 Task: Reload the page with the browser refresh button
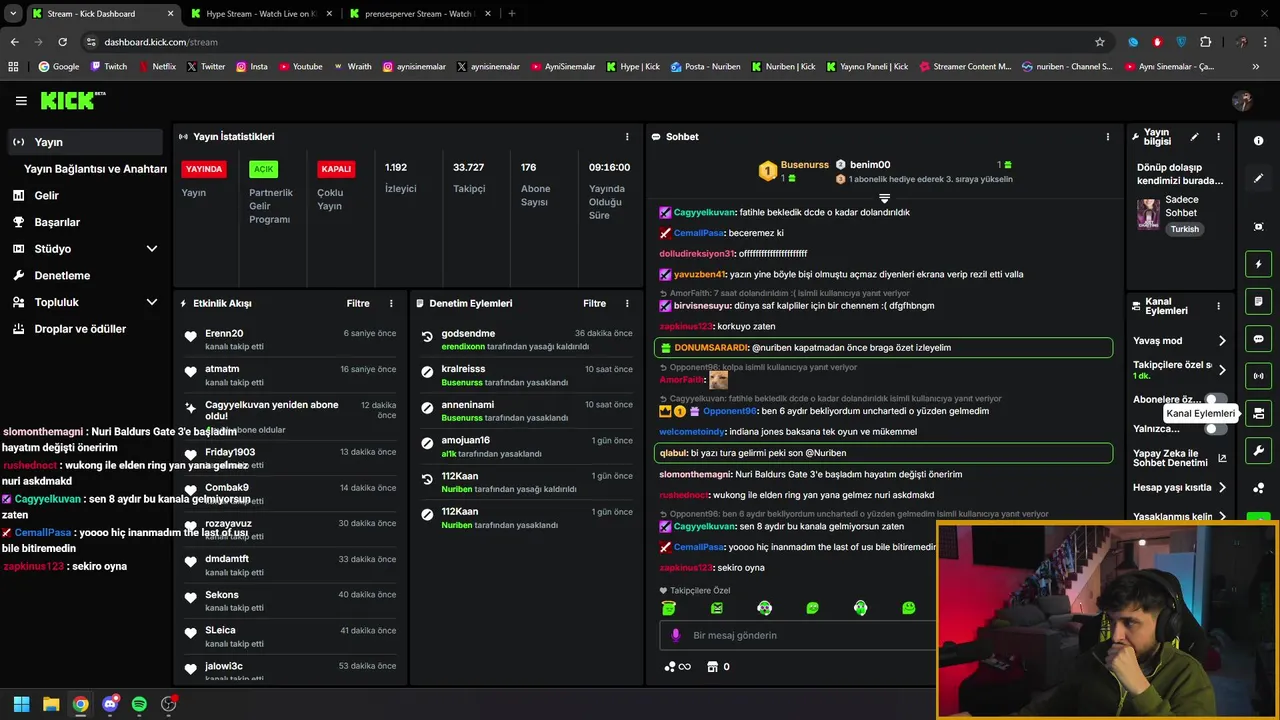(x=62, y=42)
